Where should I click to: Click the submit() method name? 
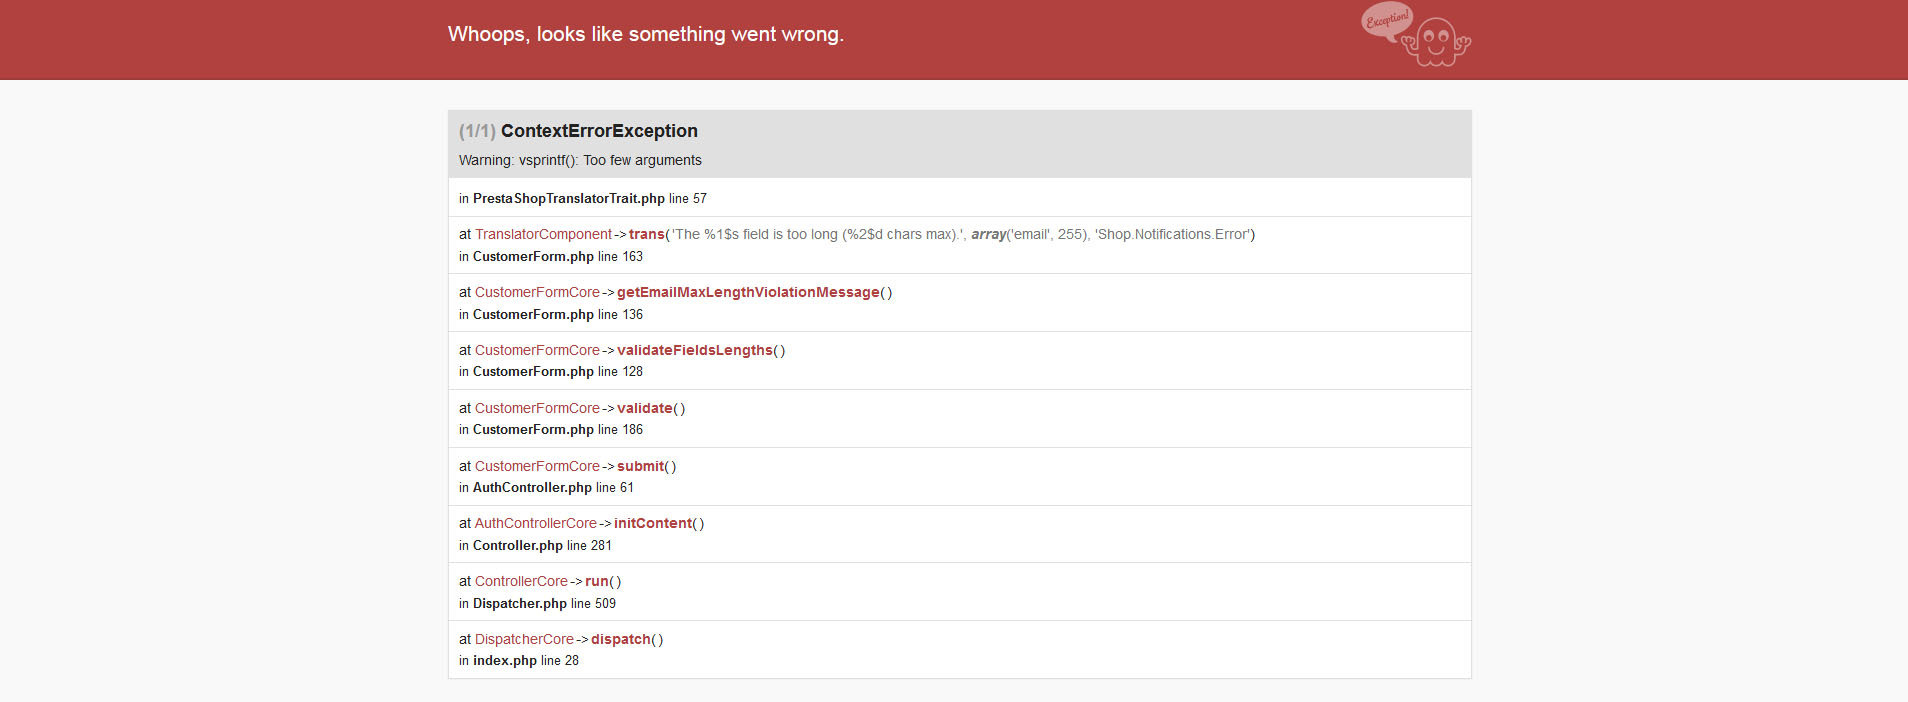pyautogui.click(x=640, y=466)
